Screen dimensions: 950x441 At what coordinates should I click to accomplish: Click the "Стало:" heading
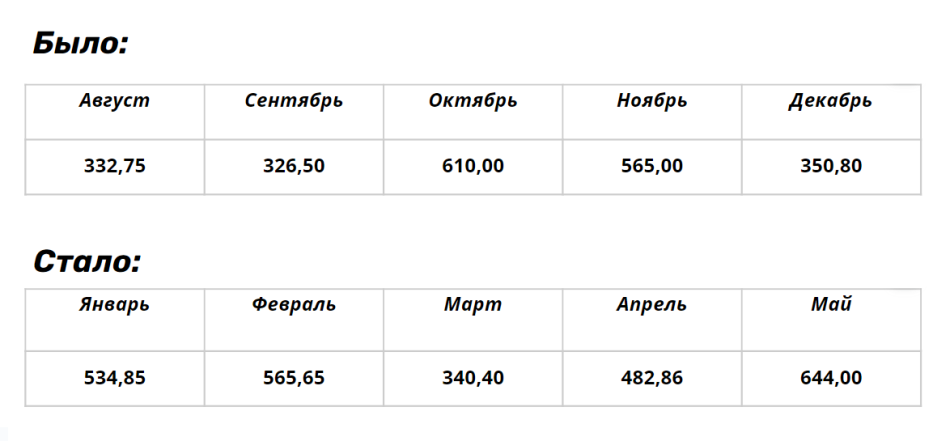pyautogui.click(x=87, y=262)
